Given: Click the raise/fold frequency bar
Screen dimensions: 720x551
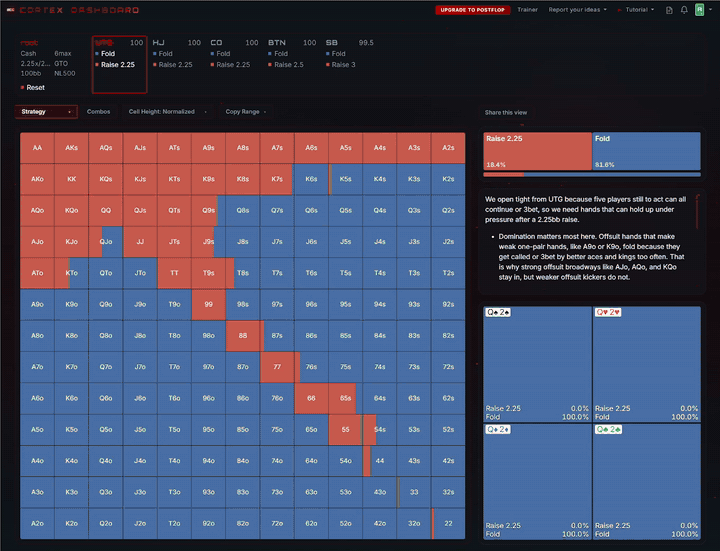Looking at the screenshot, I should [x=592, y=174].
